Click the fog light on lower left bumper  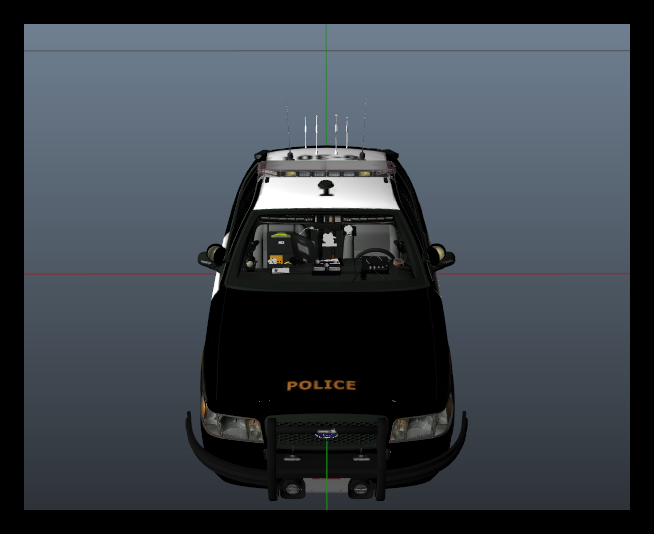coord(292,489)
